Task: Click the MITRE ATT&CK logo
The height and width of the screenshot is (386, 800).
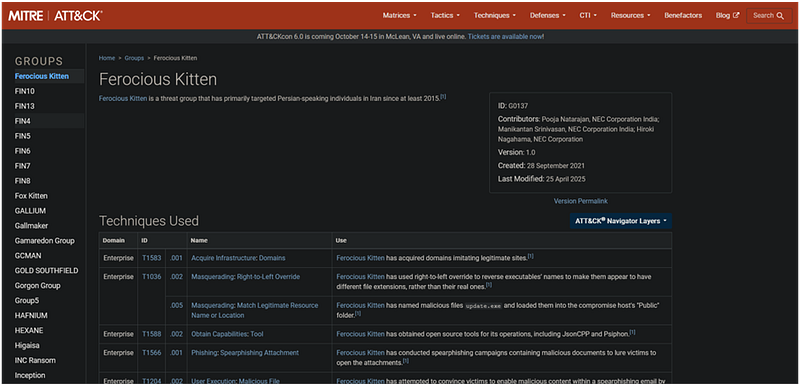Action: point(55,15)
